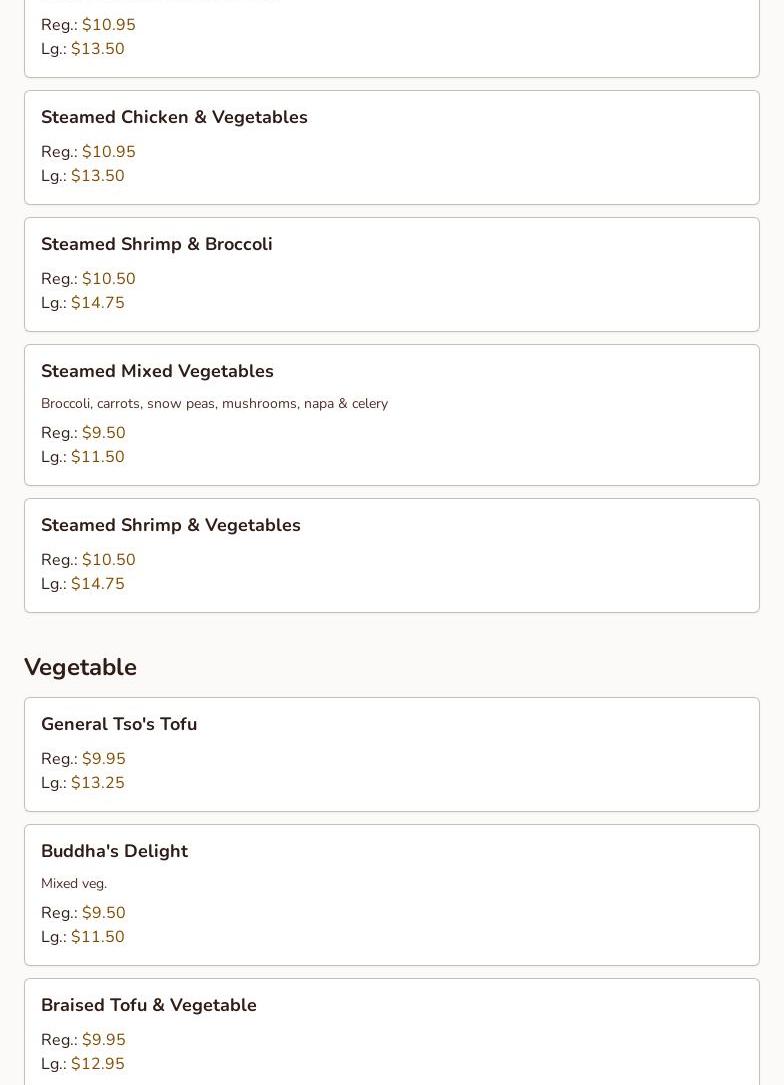Click the broccoli, carrots, snow peas description
784x1085 pixels.
pos(214,404)
